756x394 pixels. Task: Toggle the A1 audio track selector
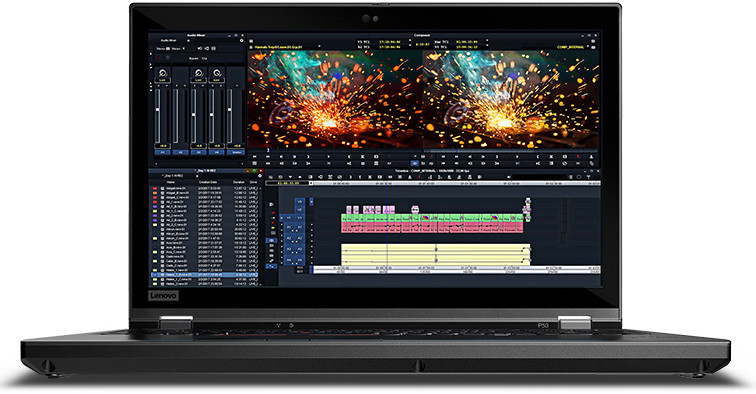(299, 227)
